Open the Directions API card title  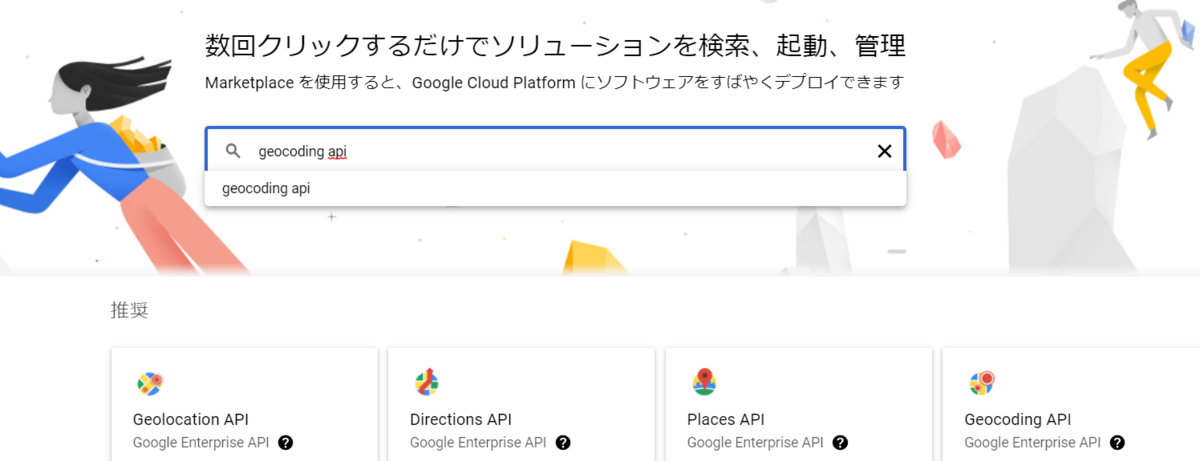coord(461,419)
